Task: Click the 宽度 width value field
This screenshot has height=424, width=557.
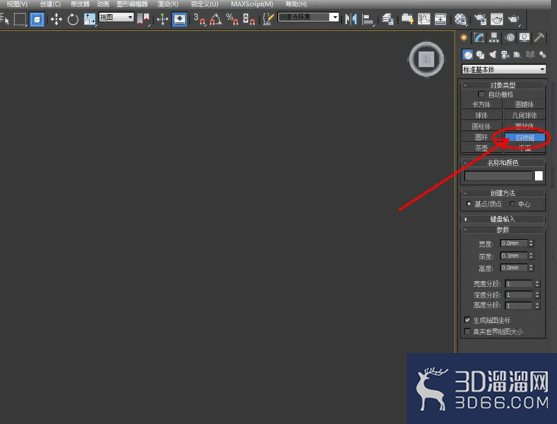Action: coord(514,243)
